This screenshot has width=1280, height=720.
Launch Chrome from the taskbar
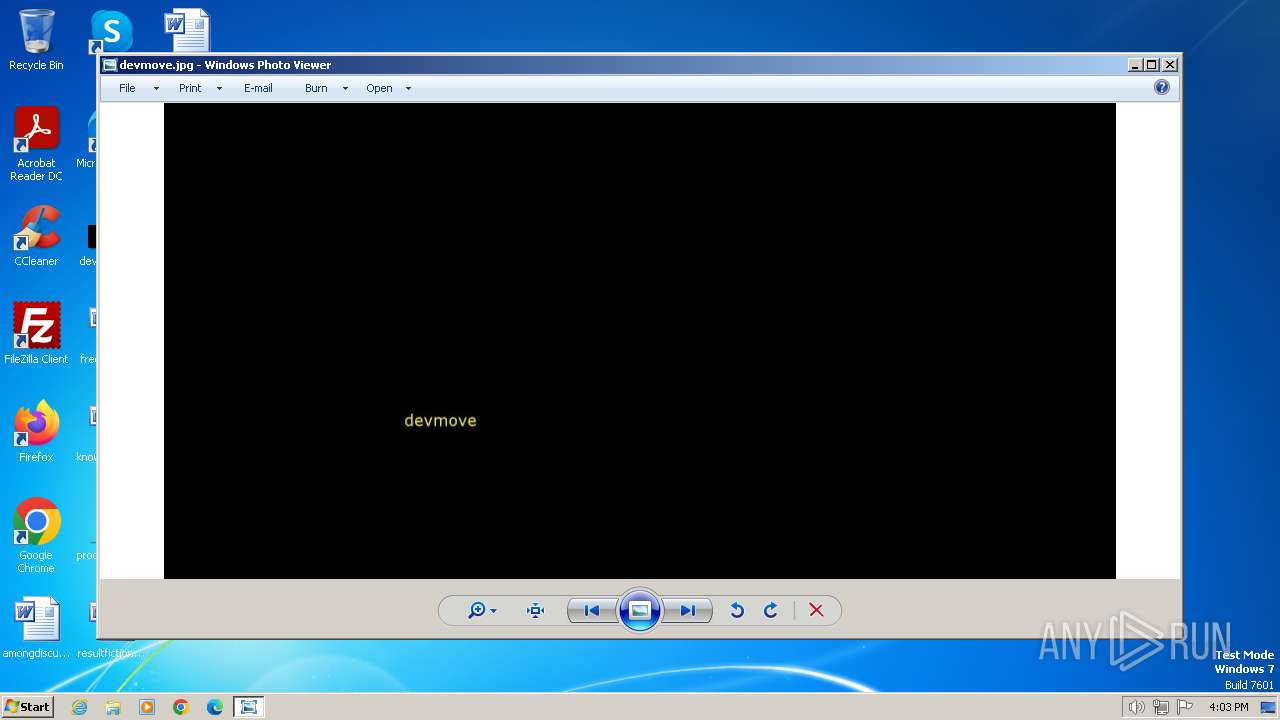(x=181, y=707)
